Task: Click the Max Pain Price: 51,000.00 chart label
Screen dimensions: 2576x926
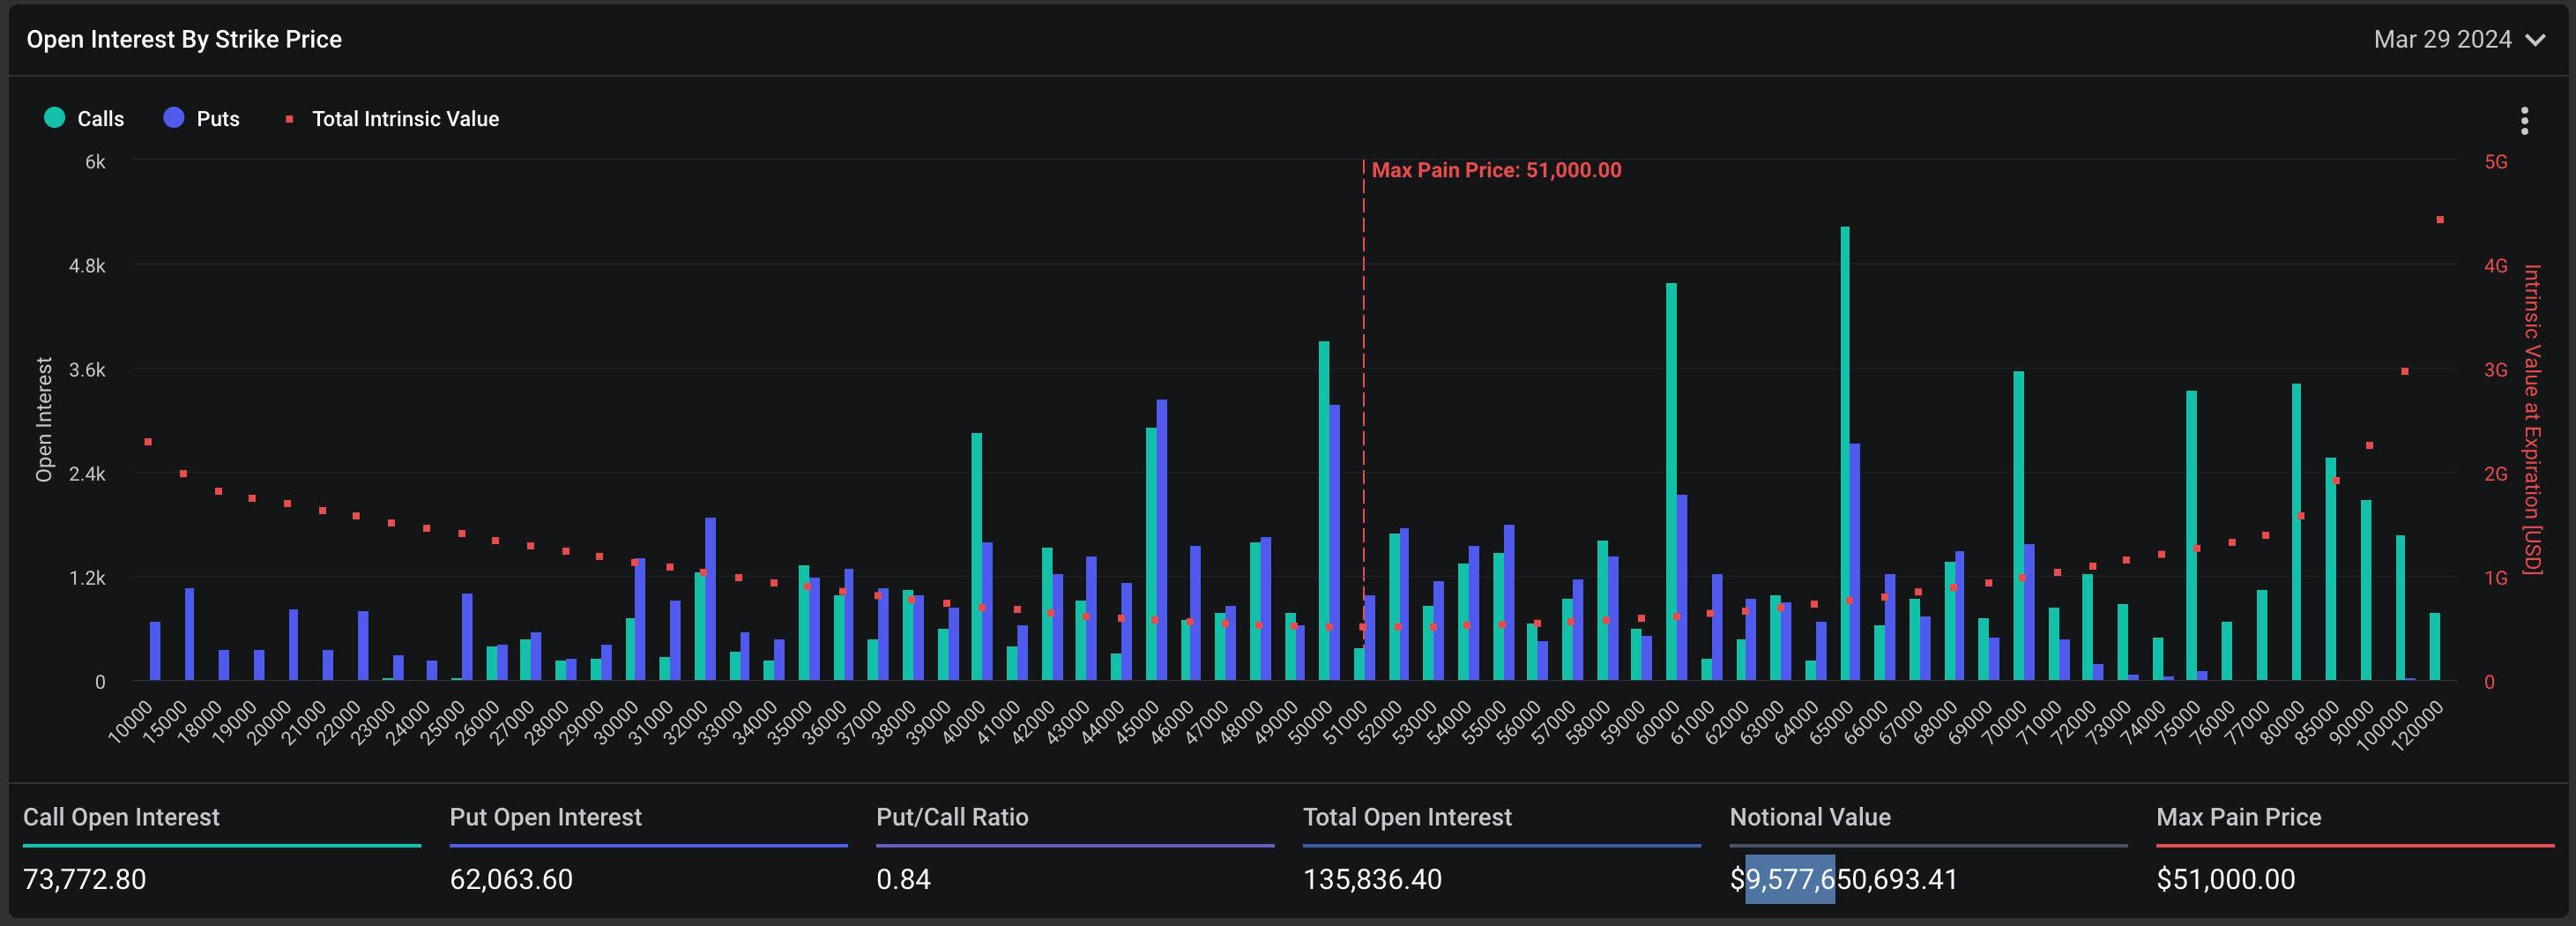Action: click(x=1495, y=170)
